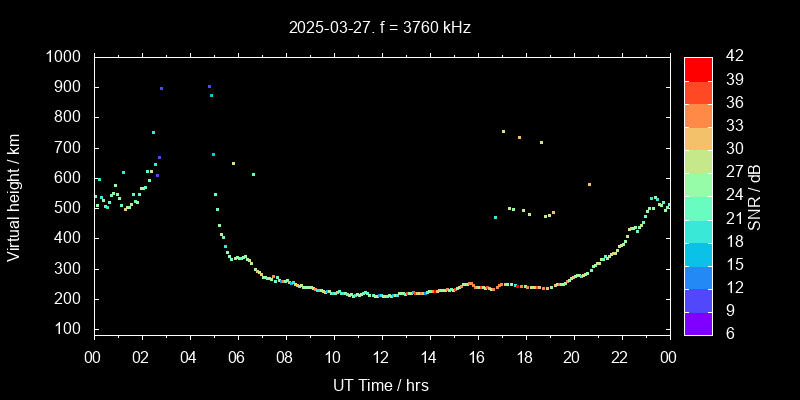Click the "06" tick on UT time axis

[x=237, y=357]
